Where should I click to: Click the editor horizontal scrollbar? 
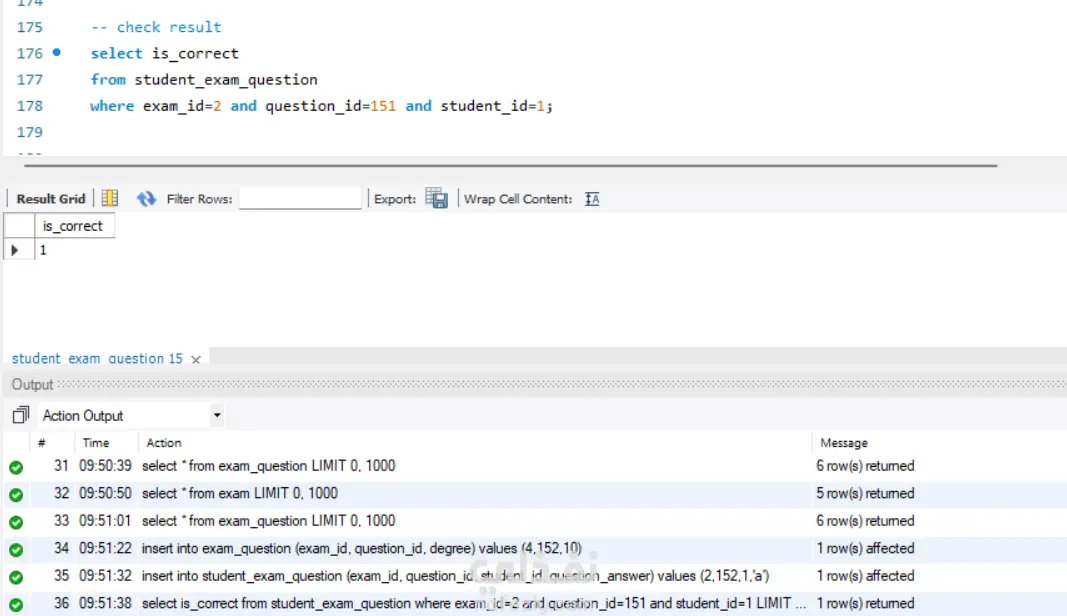point(510,165)
